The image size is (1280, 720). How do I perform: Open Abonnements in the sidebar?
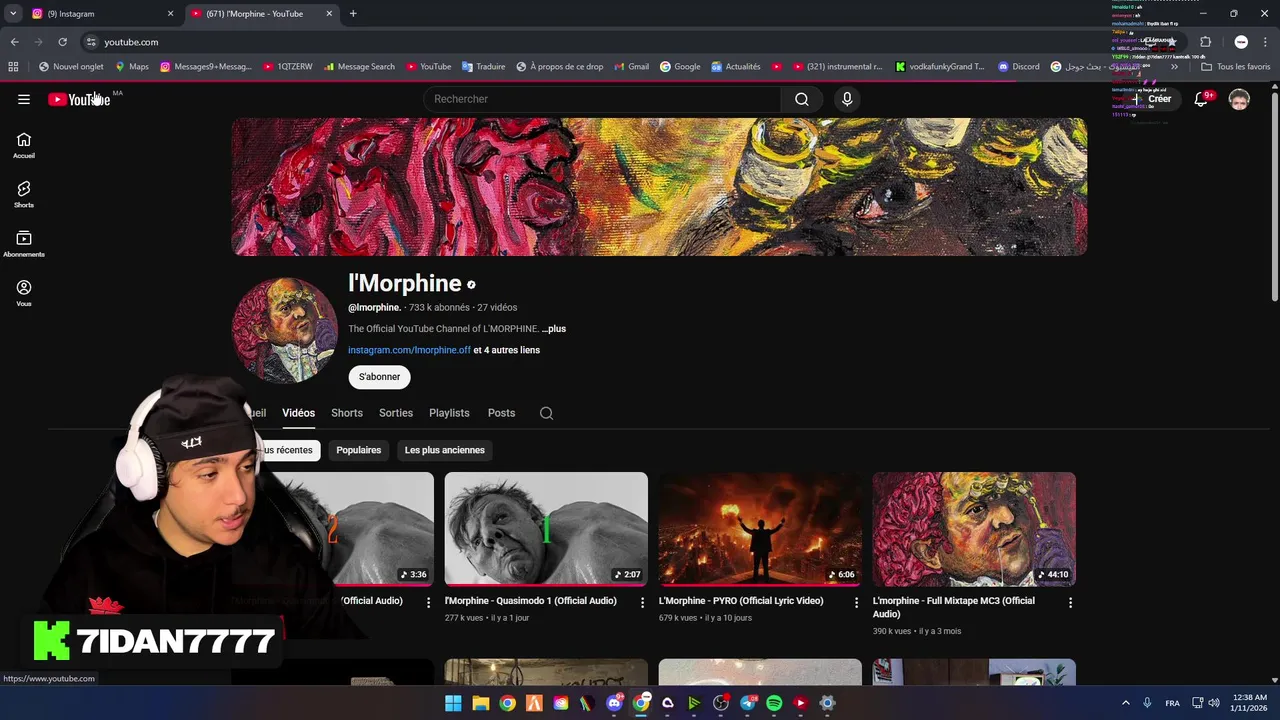24,244
